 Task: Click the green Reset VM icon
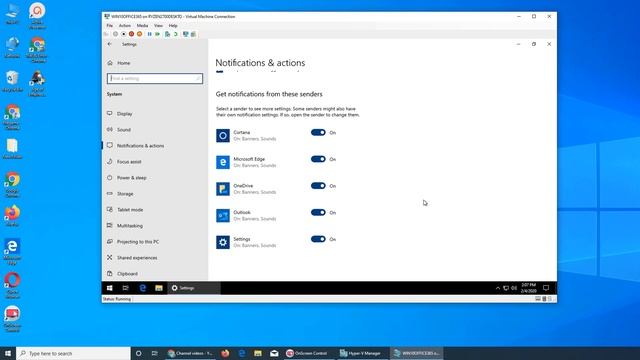coord(158,34)
